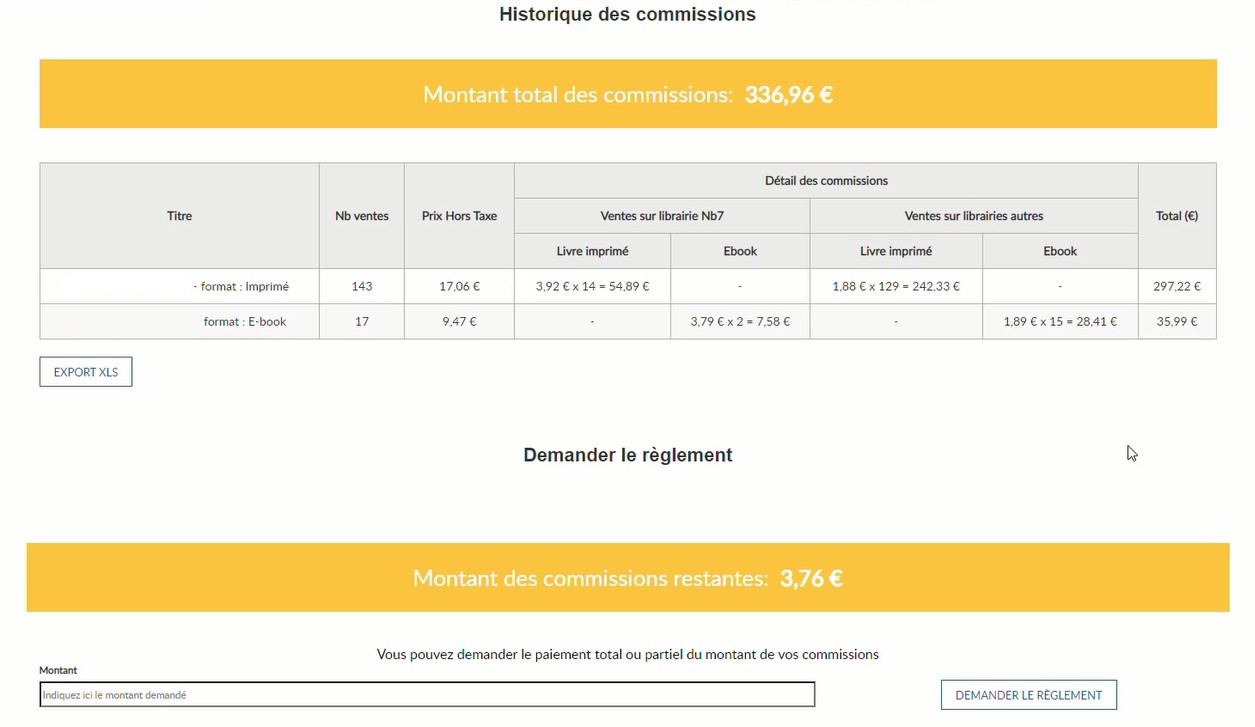This screenshot has height=727, width=1255.
Task: Select the 143 sales count cell
Action: [362, 287]
